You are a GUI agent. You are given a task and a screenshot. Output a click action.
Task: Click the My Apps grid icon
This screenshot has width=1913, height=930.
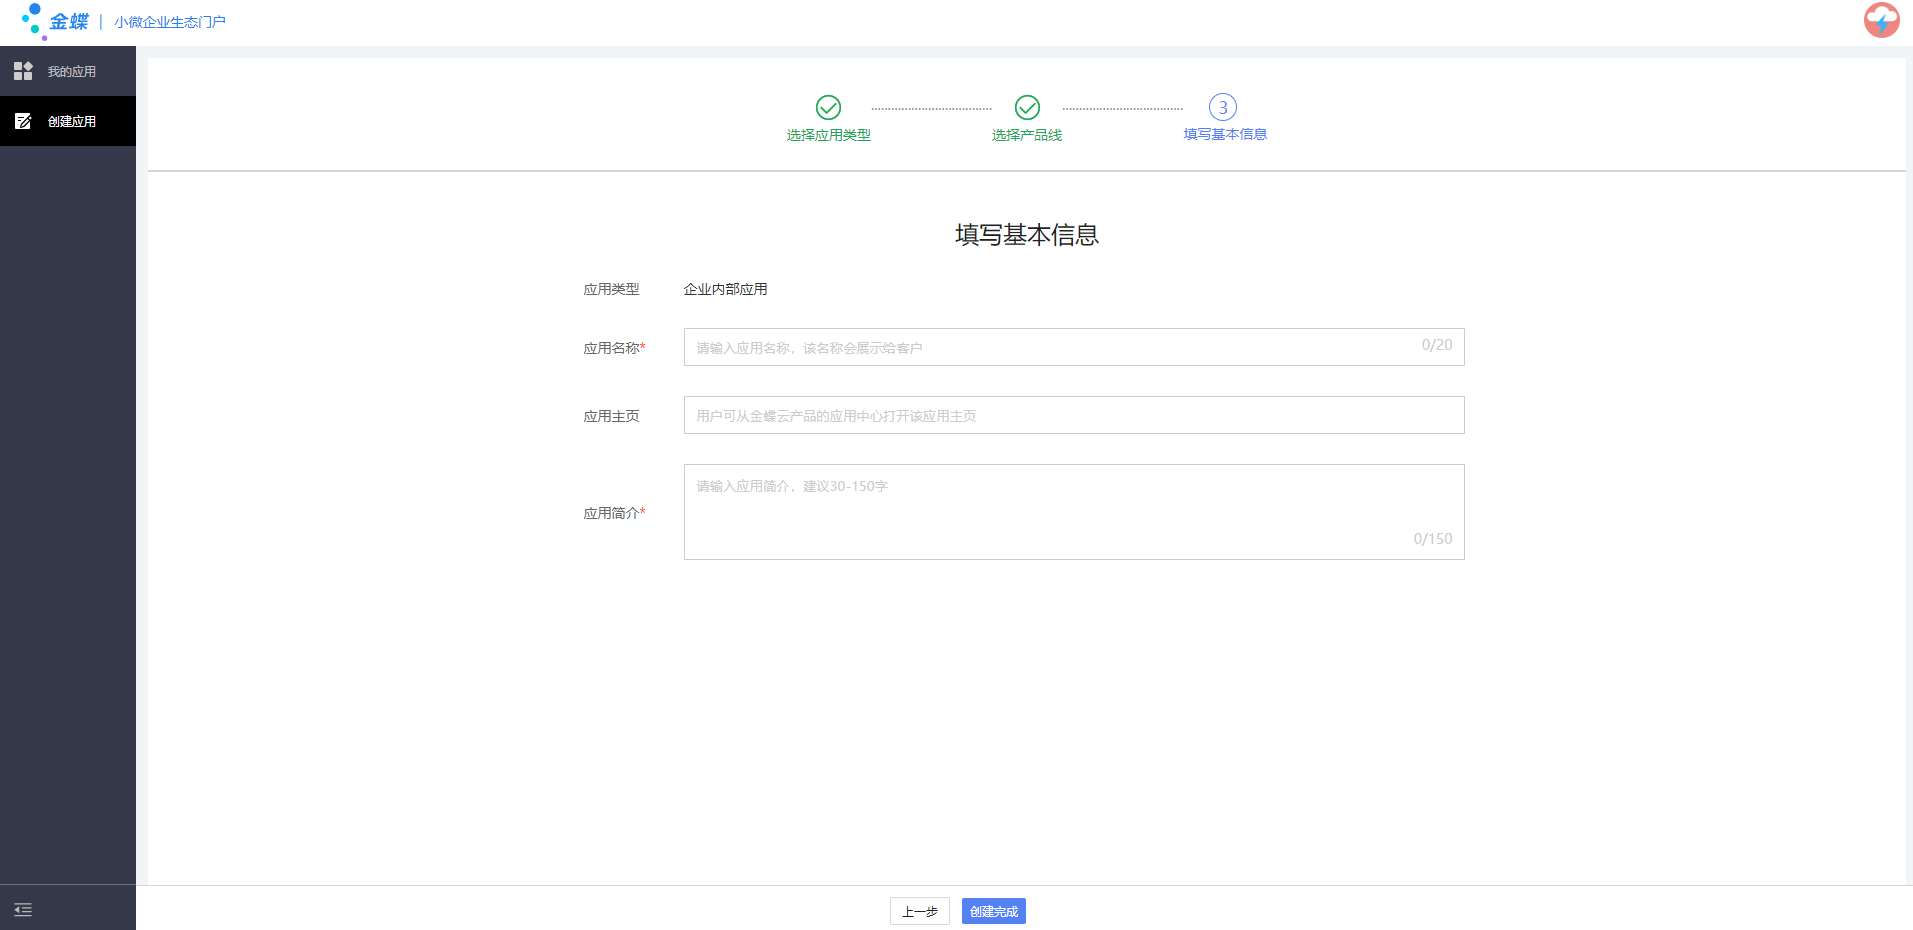[x=23, y=71]
